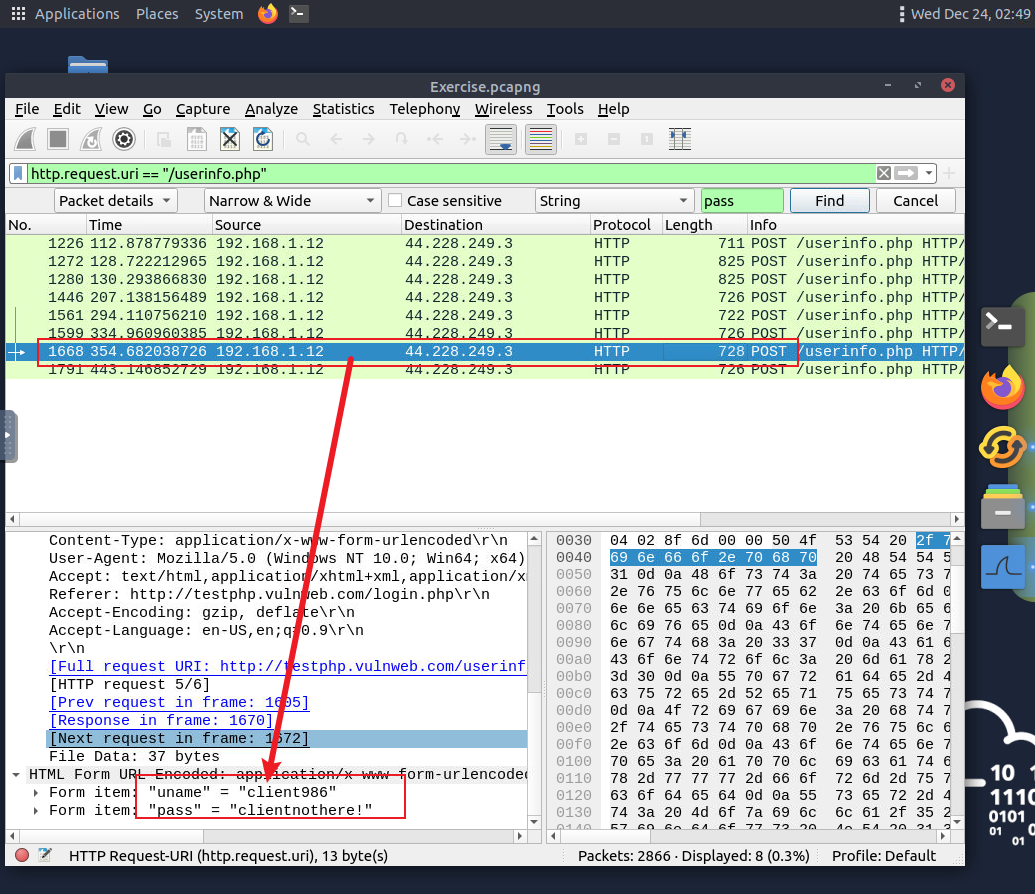Viewport: 1035px width, 894px height.
Task: Go to next packet arrow icon
Action: pyautogui.click(x=369, y=139)
